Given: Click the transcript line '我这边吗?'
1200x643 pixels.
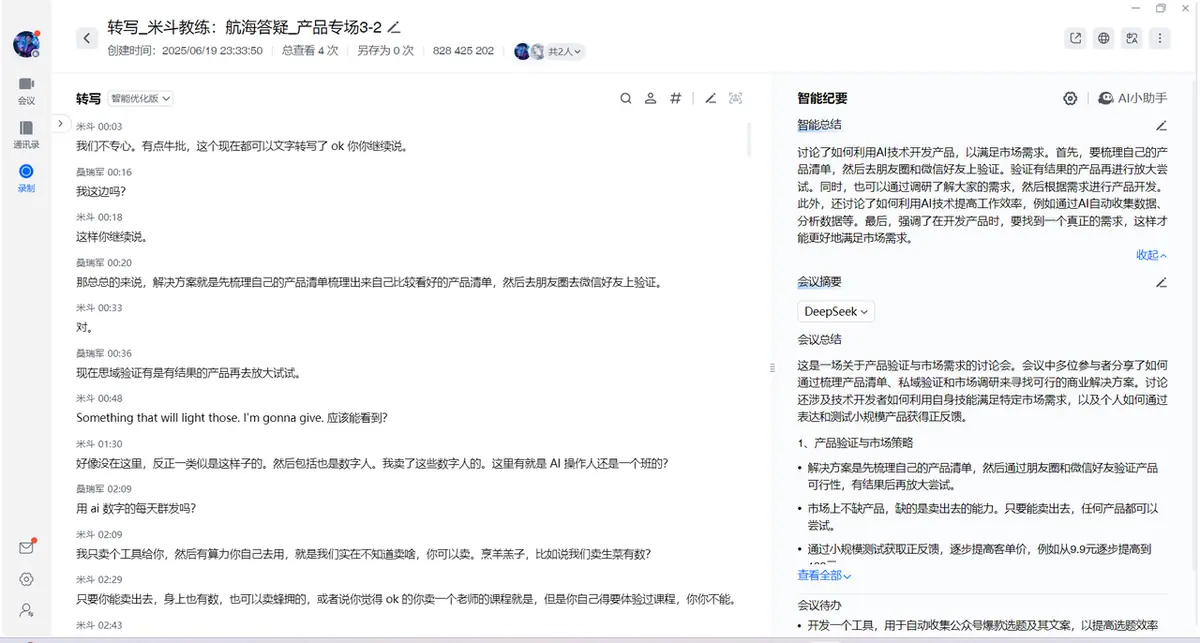Looking at the screenshot, I should 101,191.
